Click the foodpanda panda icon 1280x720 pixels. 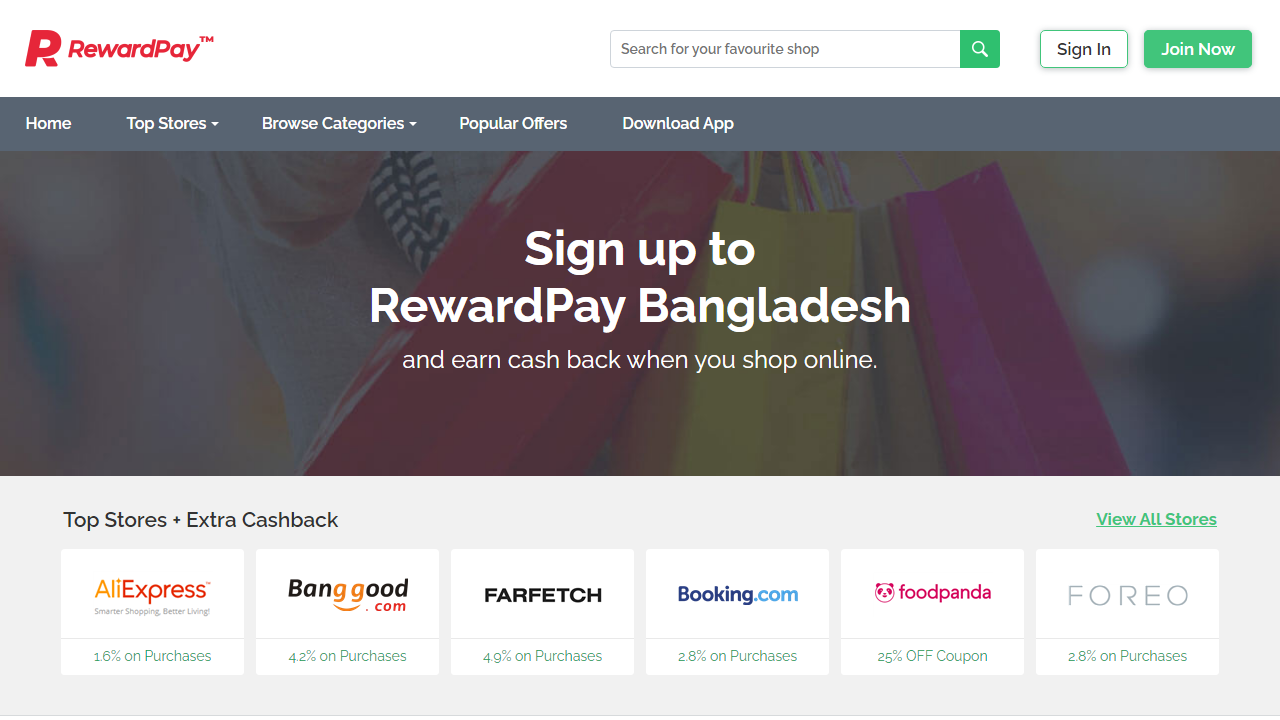click(x=884, y=592)
